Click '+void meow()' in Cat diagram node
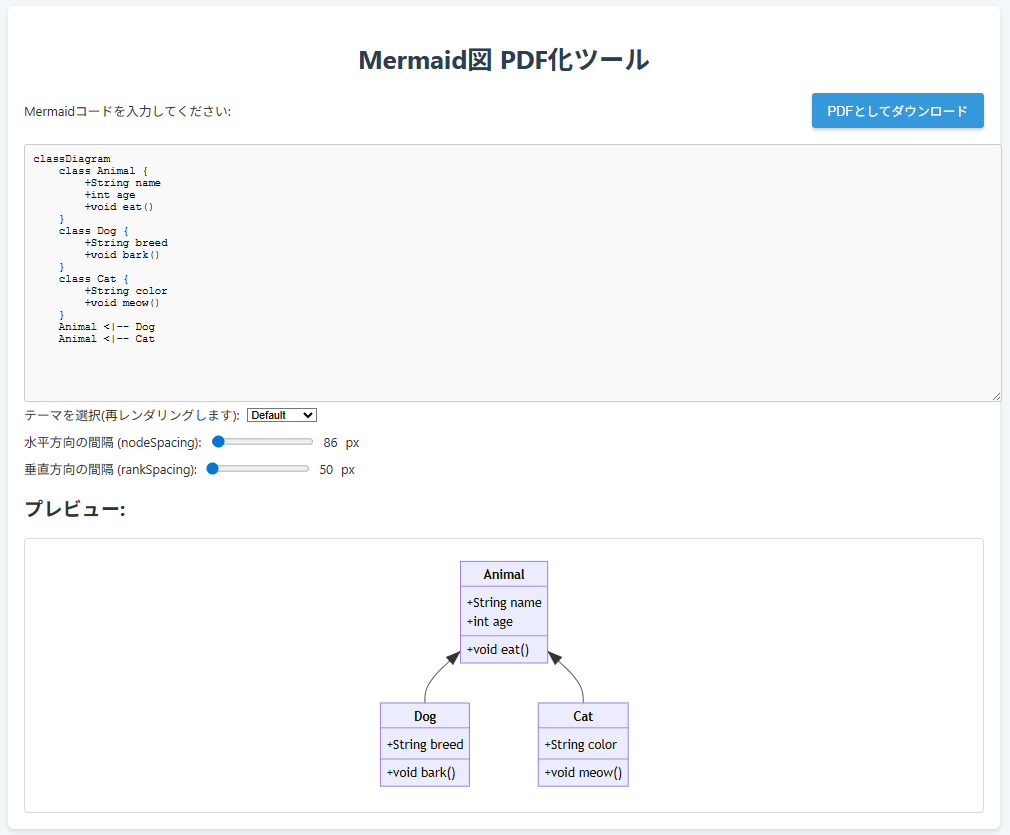 tap(583, 773)
